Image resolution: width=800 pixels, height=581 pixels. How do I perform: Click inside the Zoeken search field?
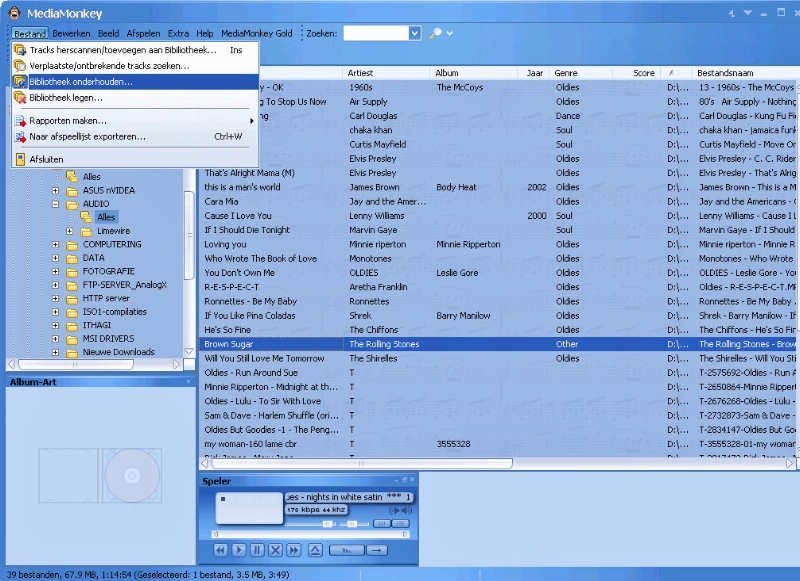376,33
